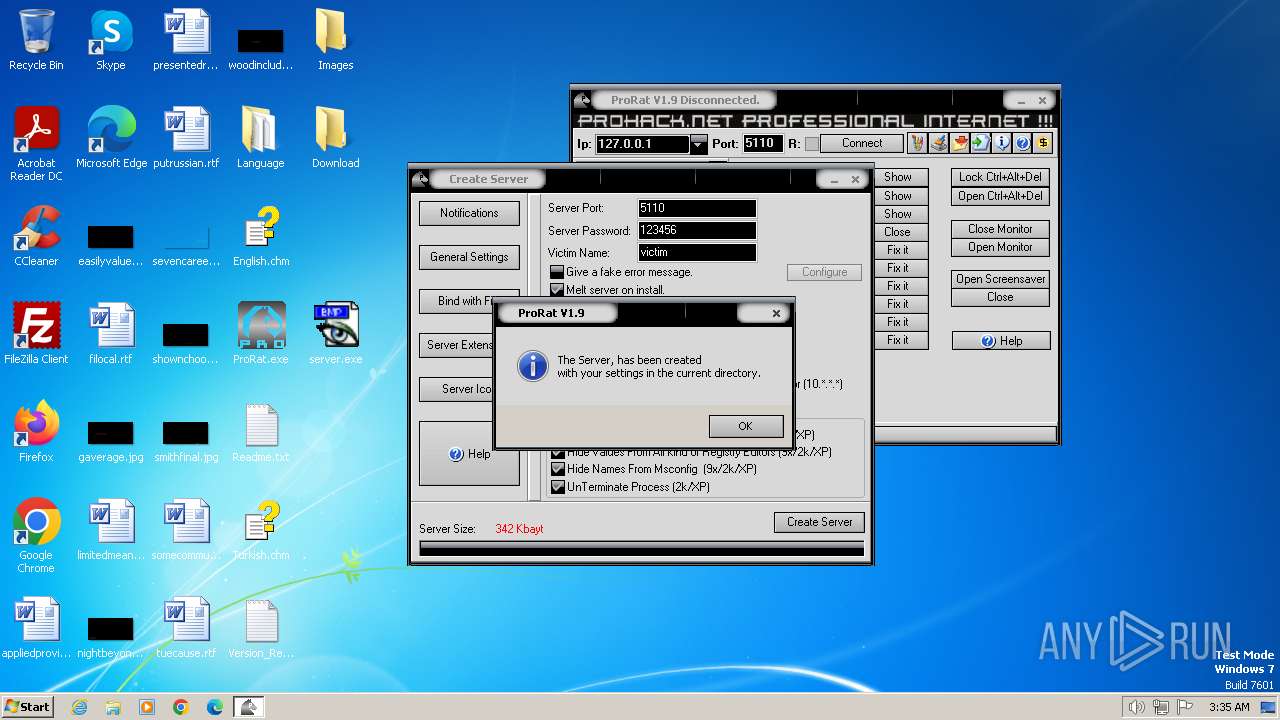Viewport: 1280px width, 720px height.
Task: Open Server Icon section
Action: pos(457,389)
